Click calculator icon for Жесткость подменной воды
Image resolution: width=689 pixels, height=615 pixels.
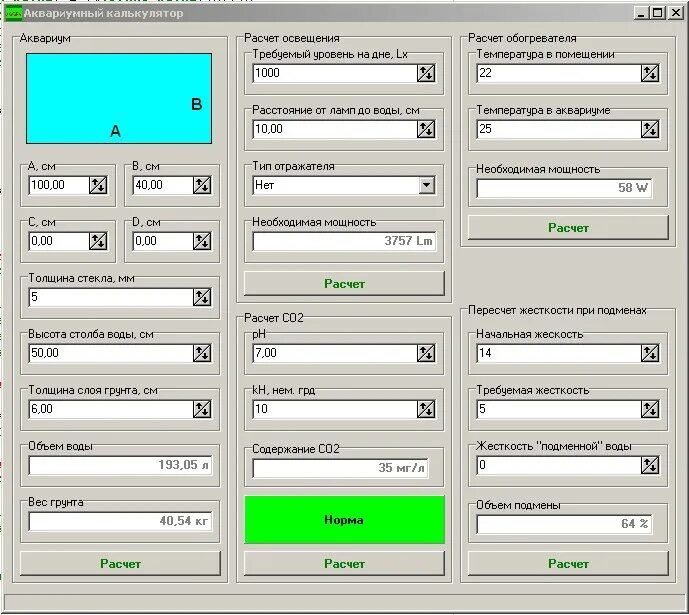[650, 465]
